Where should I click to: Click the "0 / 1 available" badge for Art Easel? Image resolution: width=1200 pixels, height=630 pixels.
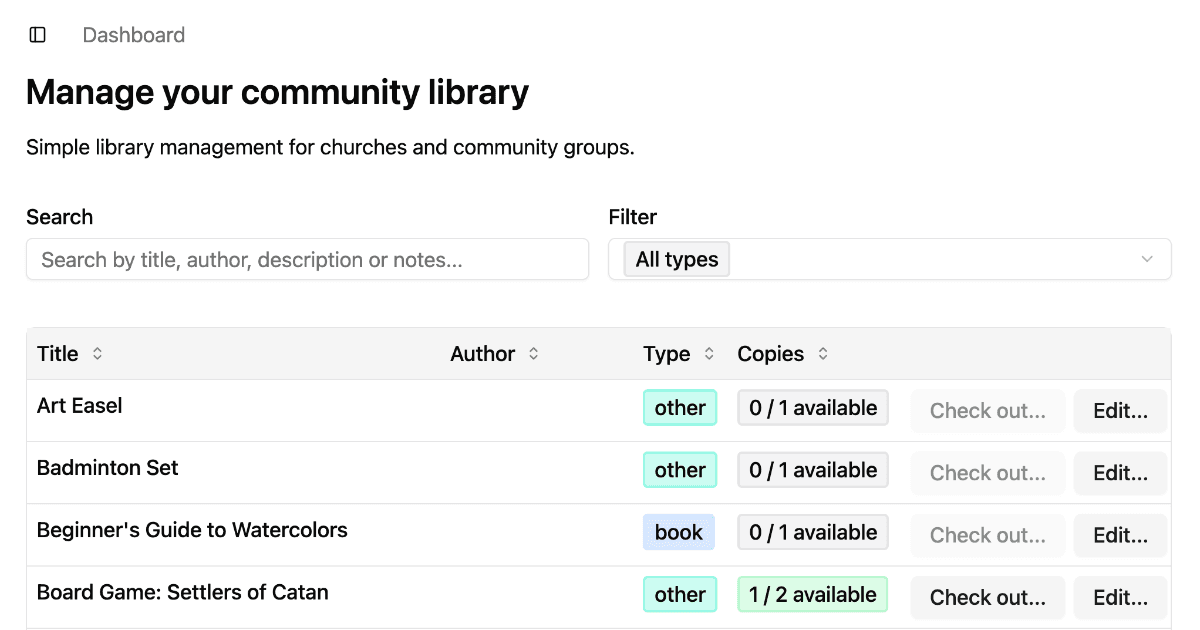[x=813, y=407]
